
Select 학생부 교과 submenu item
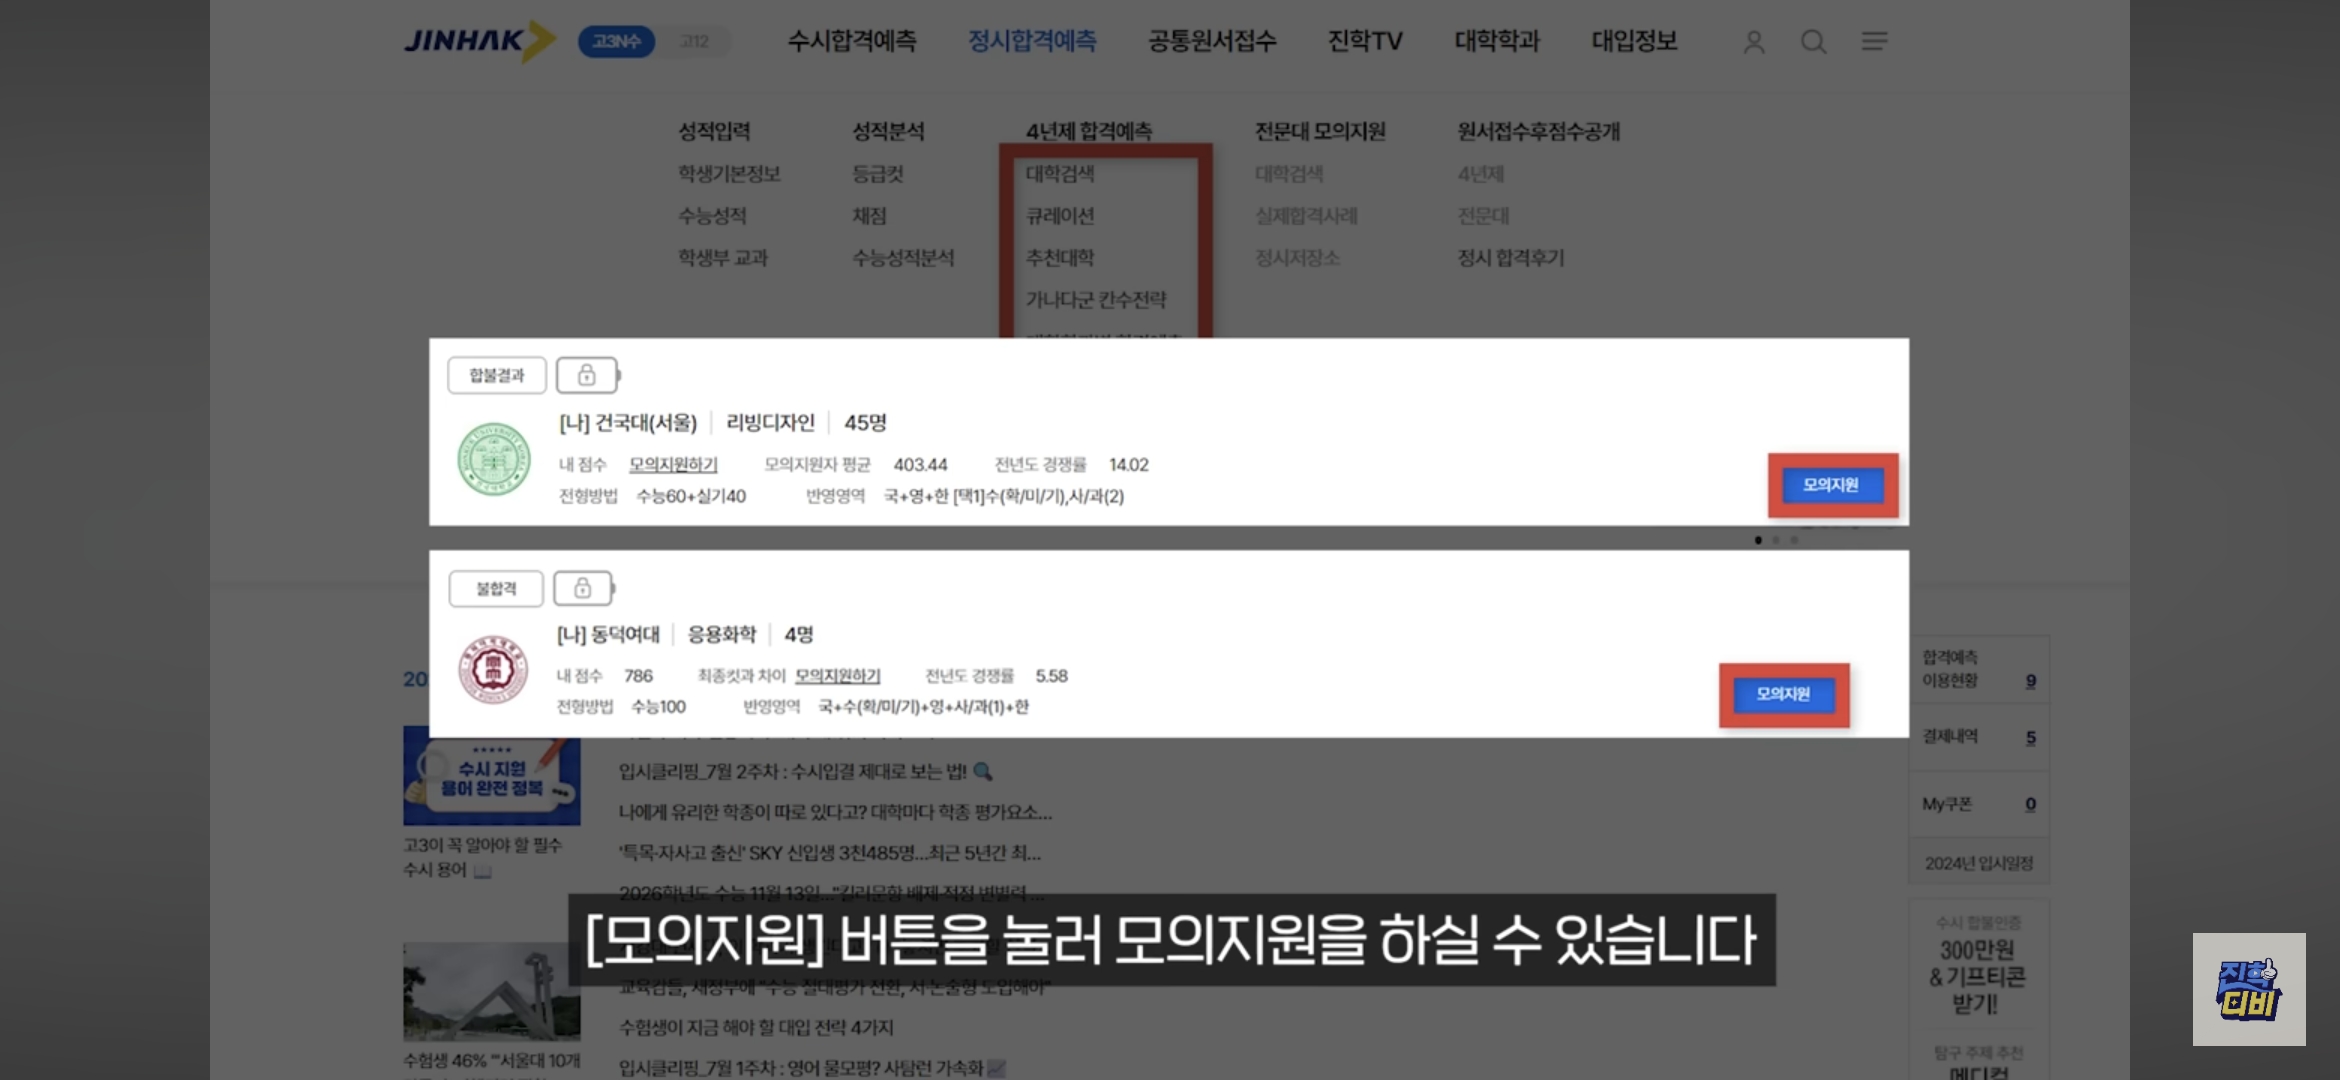723,258
